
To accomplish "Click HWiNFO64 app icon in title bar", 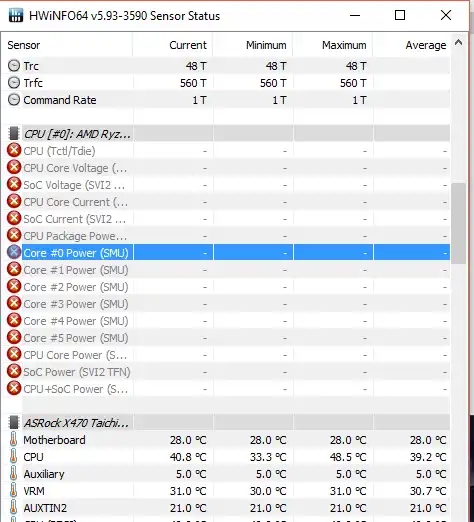I will click(x=16, y=15).
